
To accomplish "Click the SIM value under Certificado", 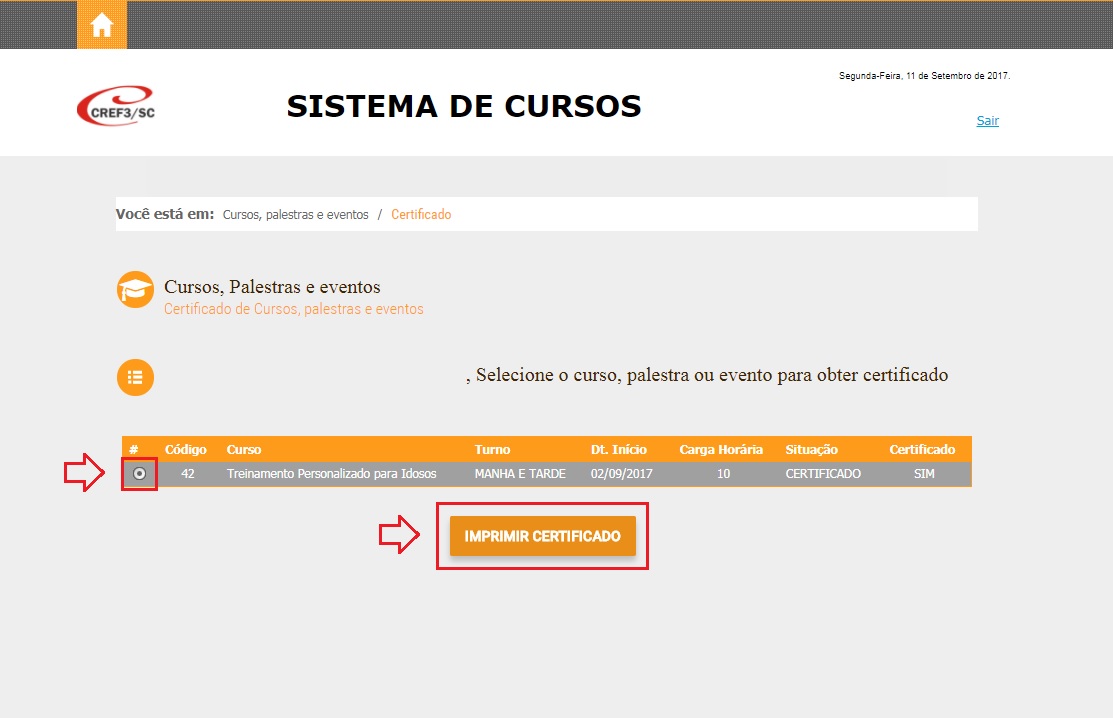I will click(x=924, y=474).
